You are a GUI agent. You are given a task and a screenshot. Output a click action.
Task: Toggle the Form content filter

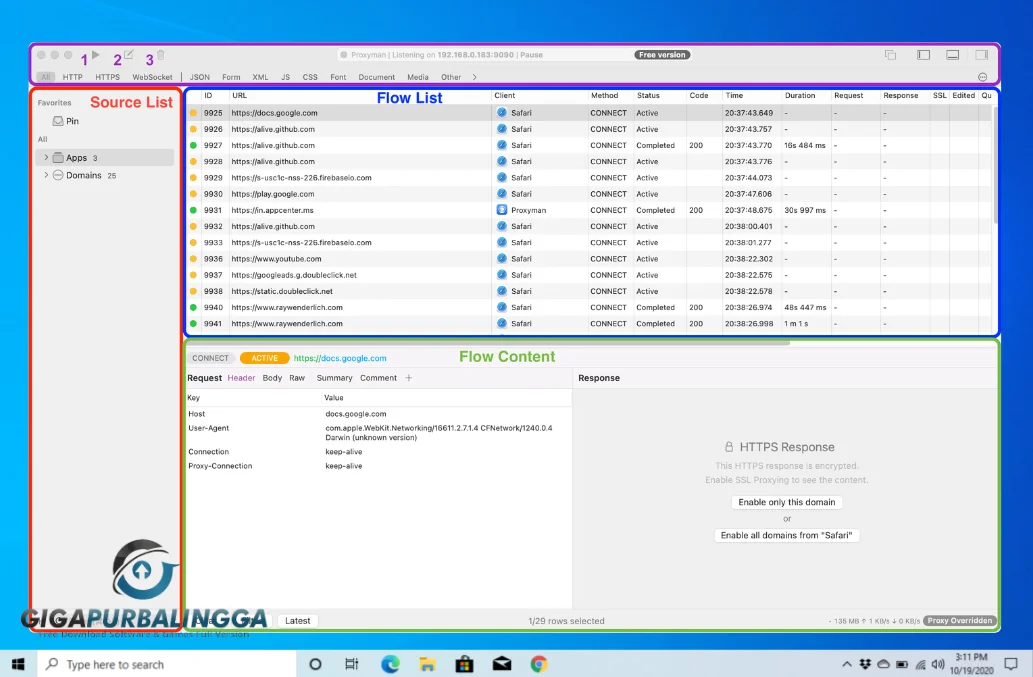click(x=231, y=77)
